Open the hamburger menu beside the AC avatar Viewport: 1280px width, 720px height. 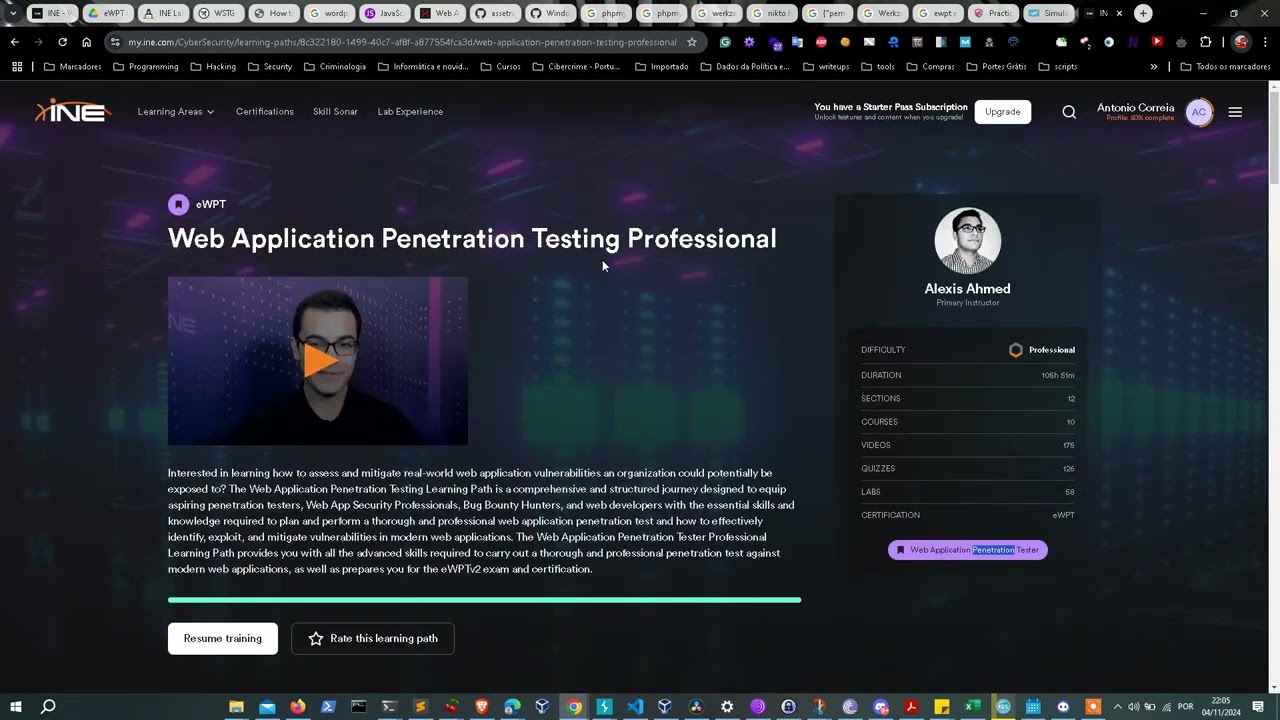tap(1235, 112)
